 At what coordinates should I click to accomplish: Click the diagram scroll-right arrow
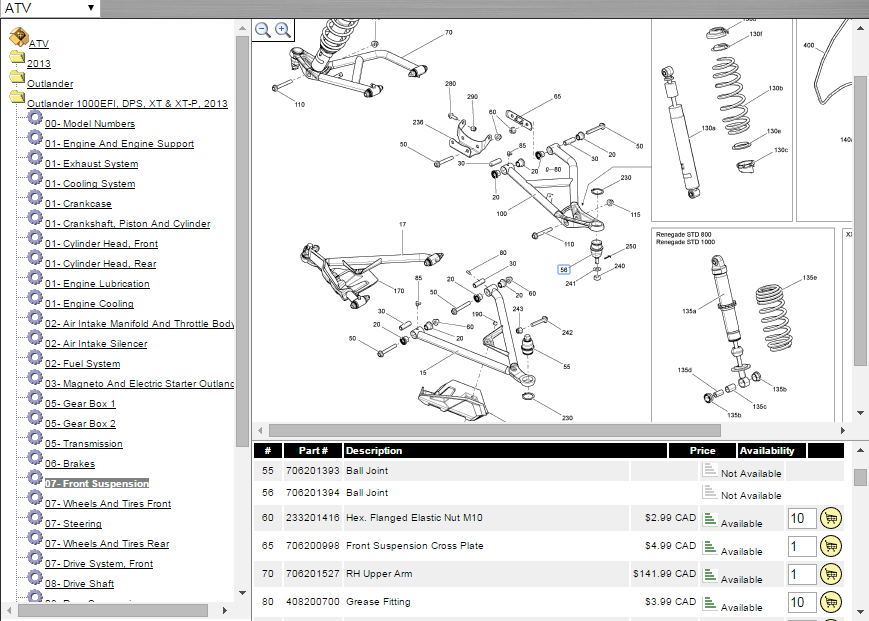(x=843, y=430)
